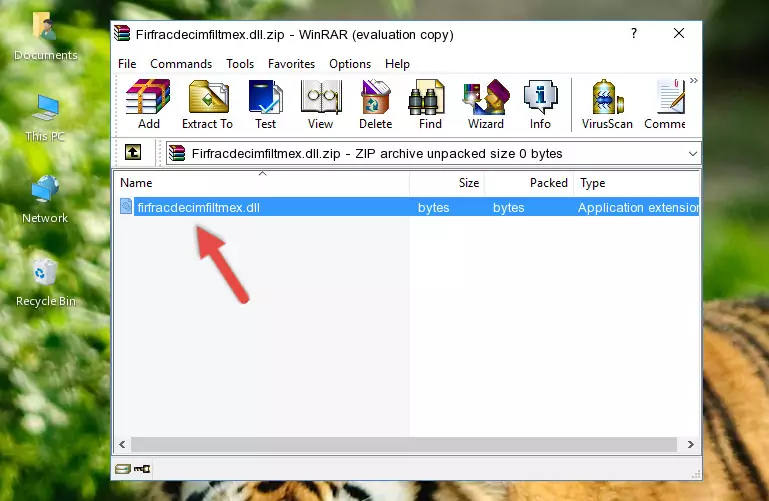Open the Network desktop icon
The height and width of the screenshot is (501, 769).
[45, 200]
